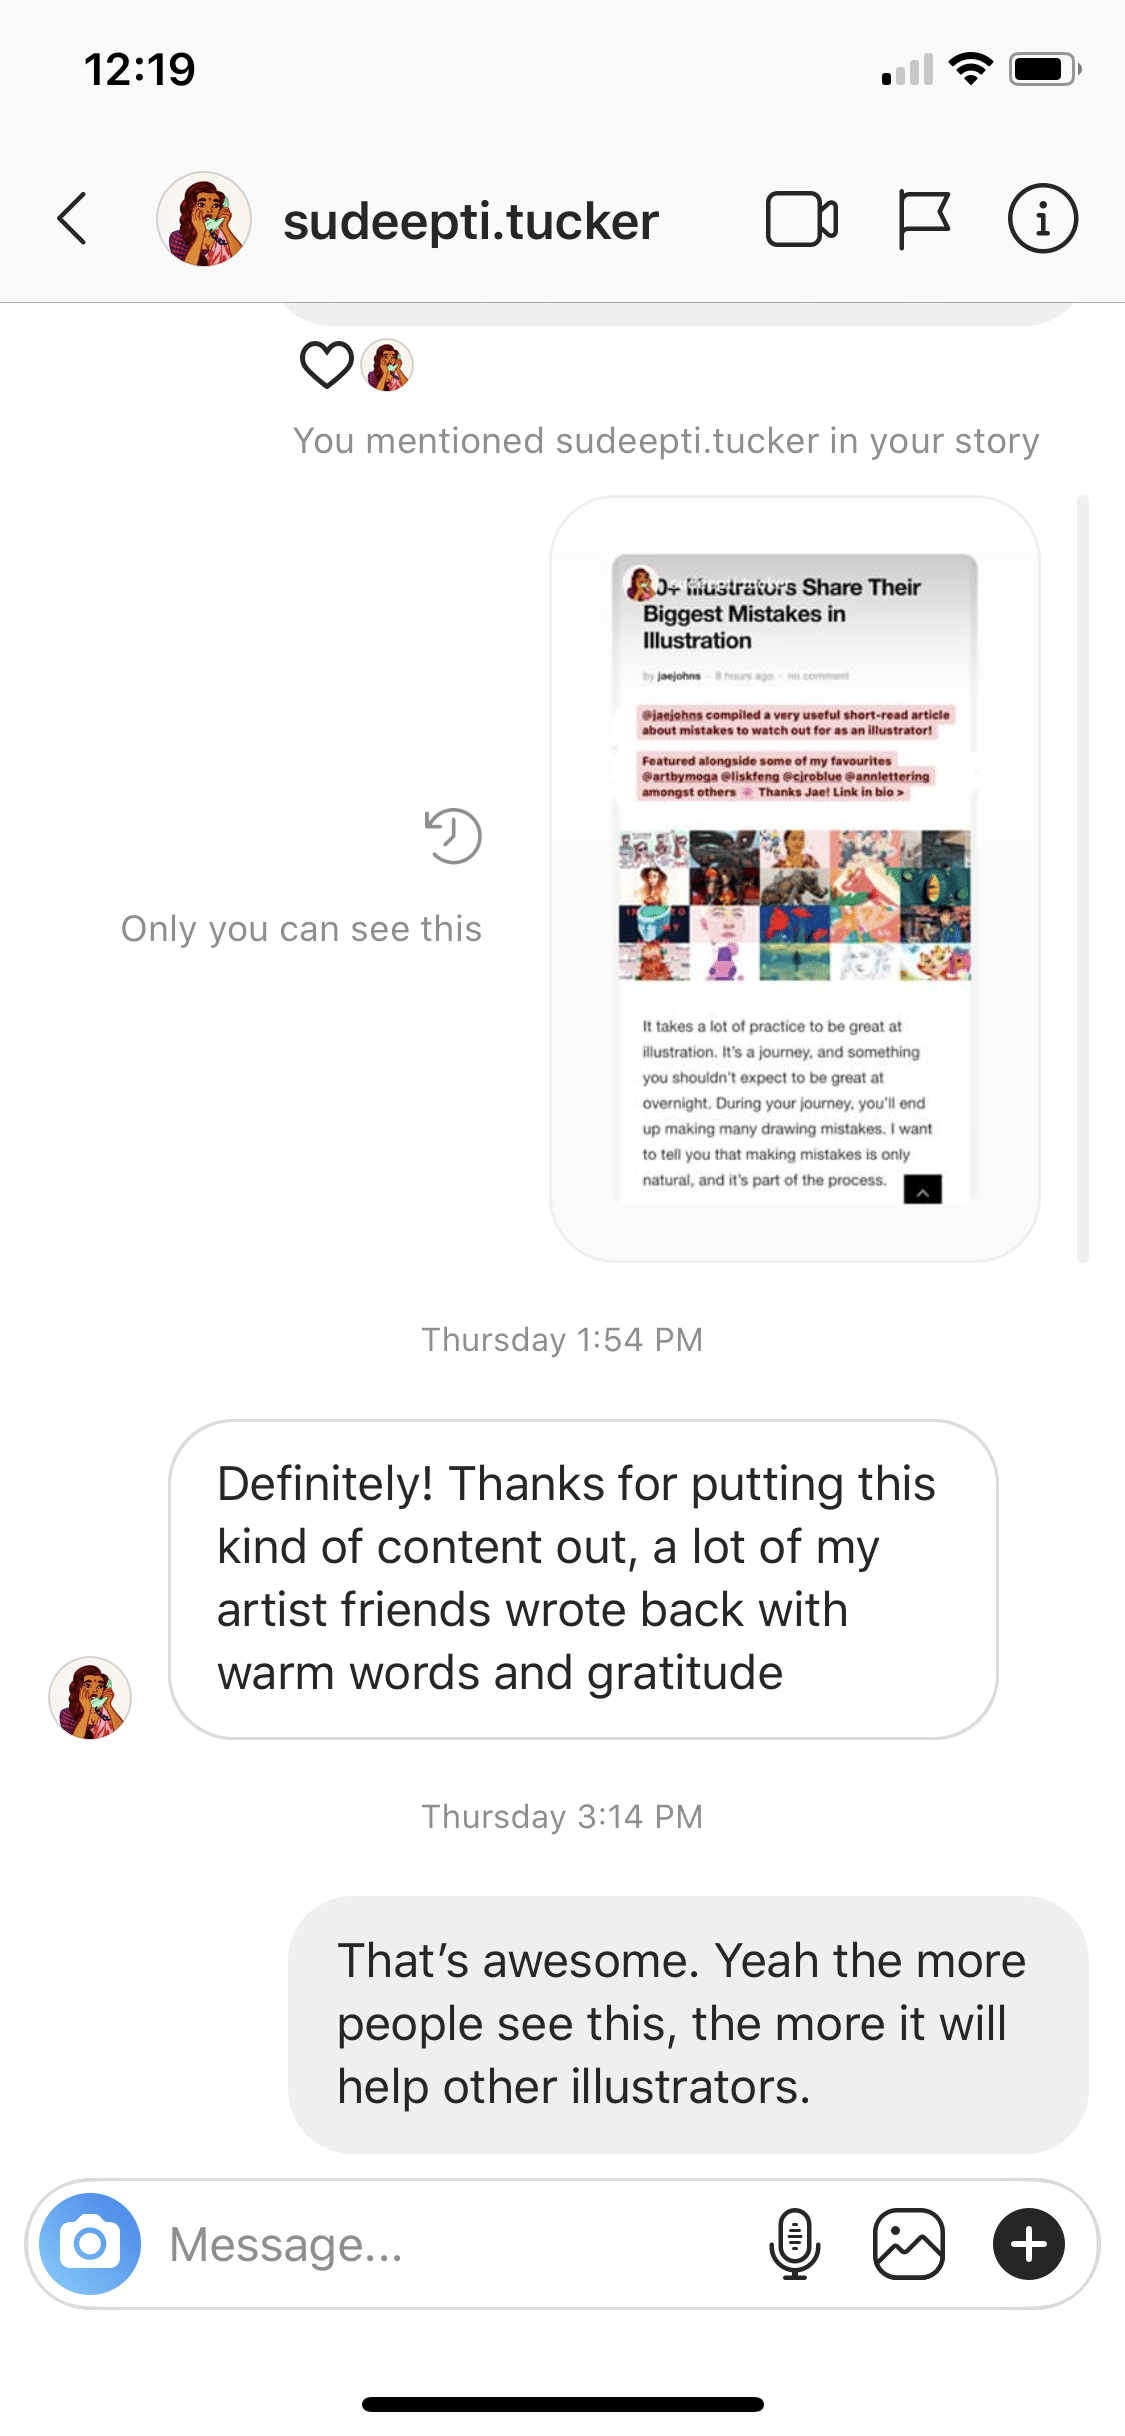The width and height of the screenshot is (1125, 2436).
Task: Tap the heart reaction under the message
Action: coord(327,365)
